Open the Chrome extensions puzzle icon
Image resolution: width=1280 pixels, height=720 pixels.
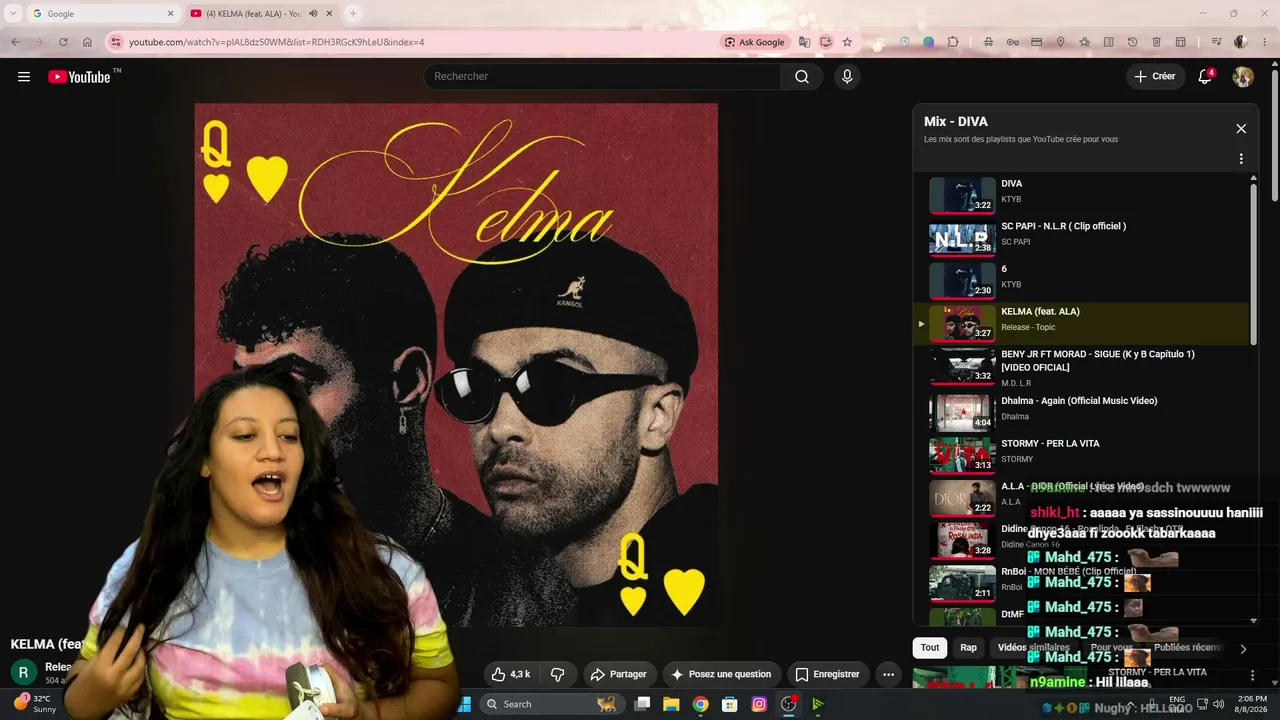point(953,42)
